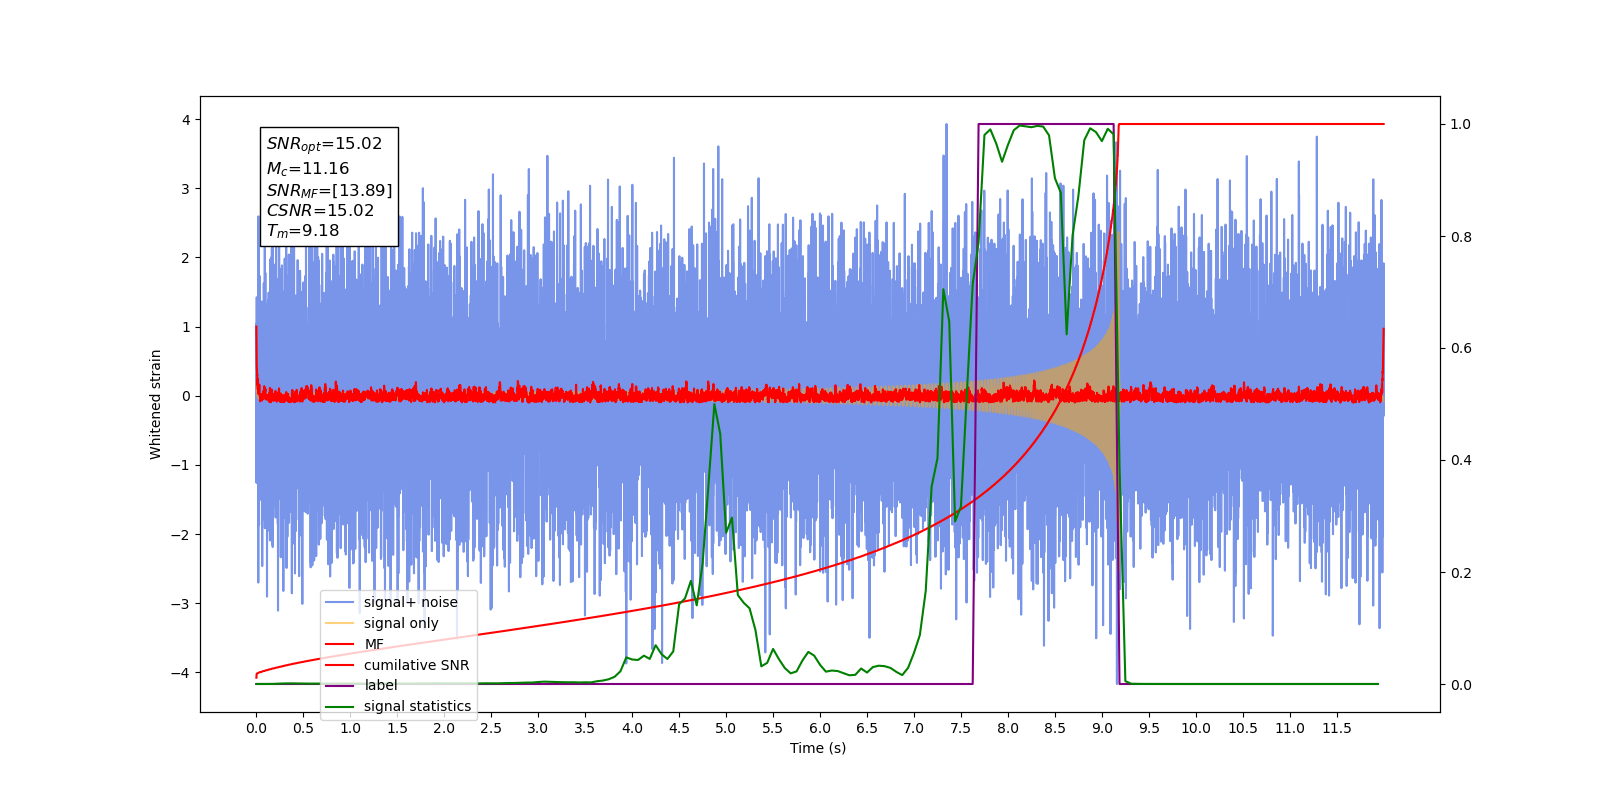
Task: Click the 'Whitened strain' y-axis label
Action: (156, 404)
